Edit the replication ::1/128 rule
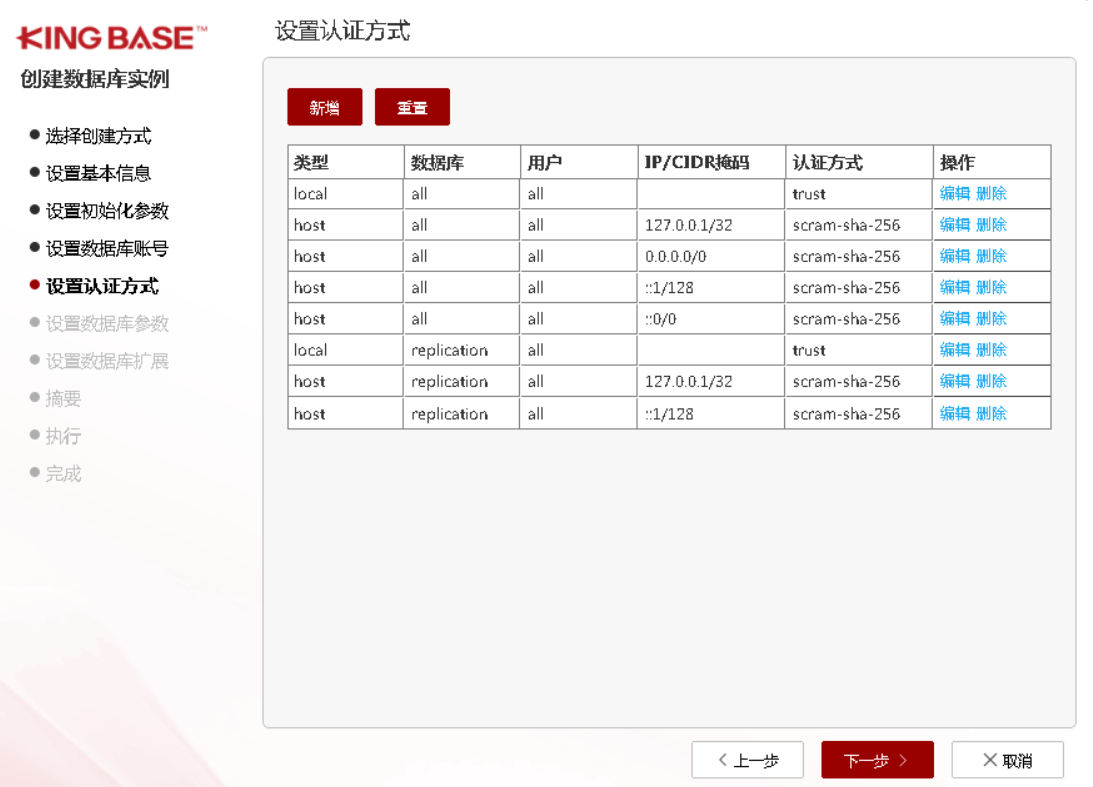This screenshot has height=787, width=1093. (954, 413)
